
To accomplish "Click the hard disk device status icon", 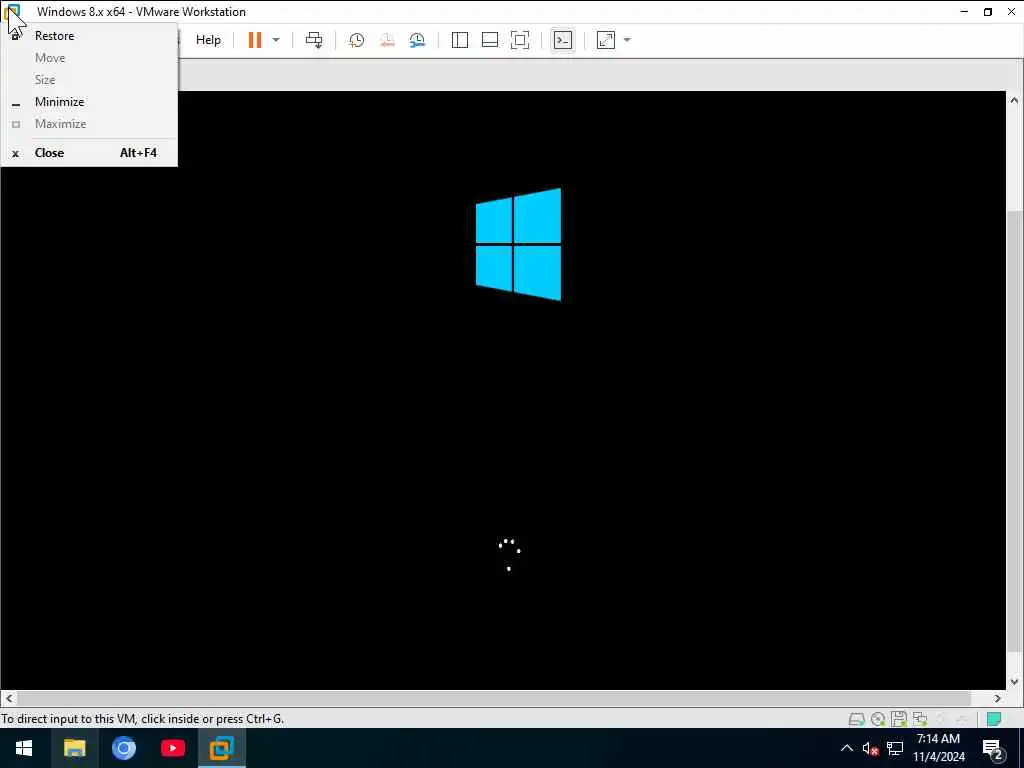I will [856, 719].
